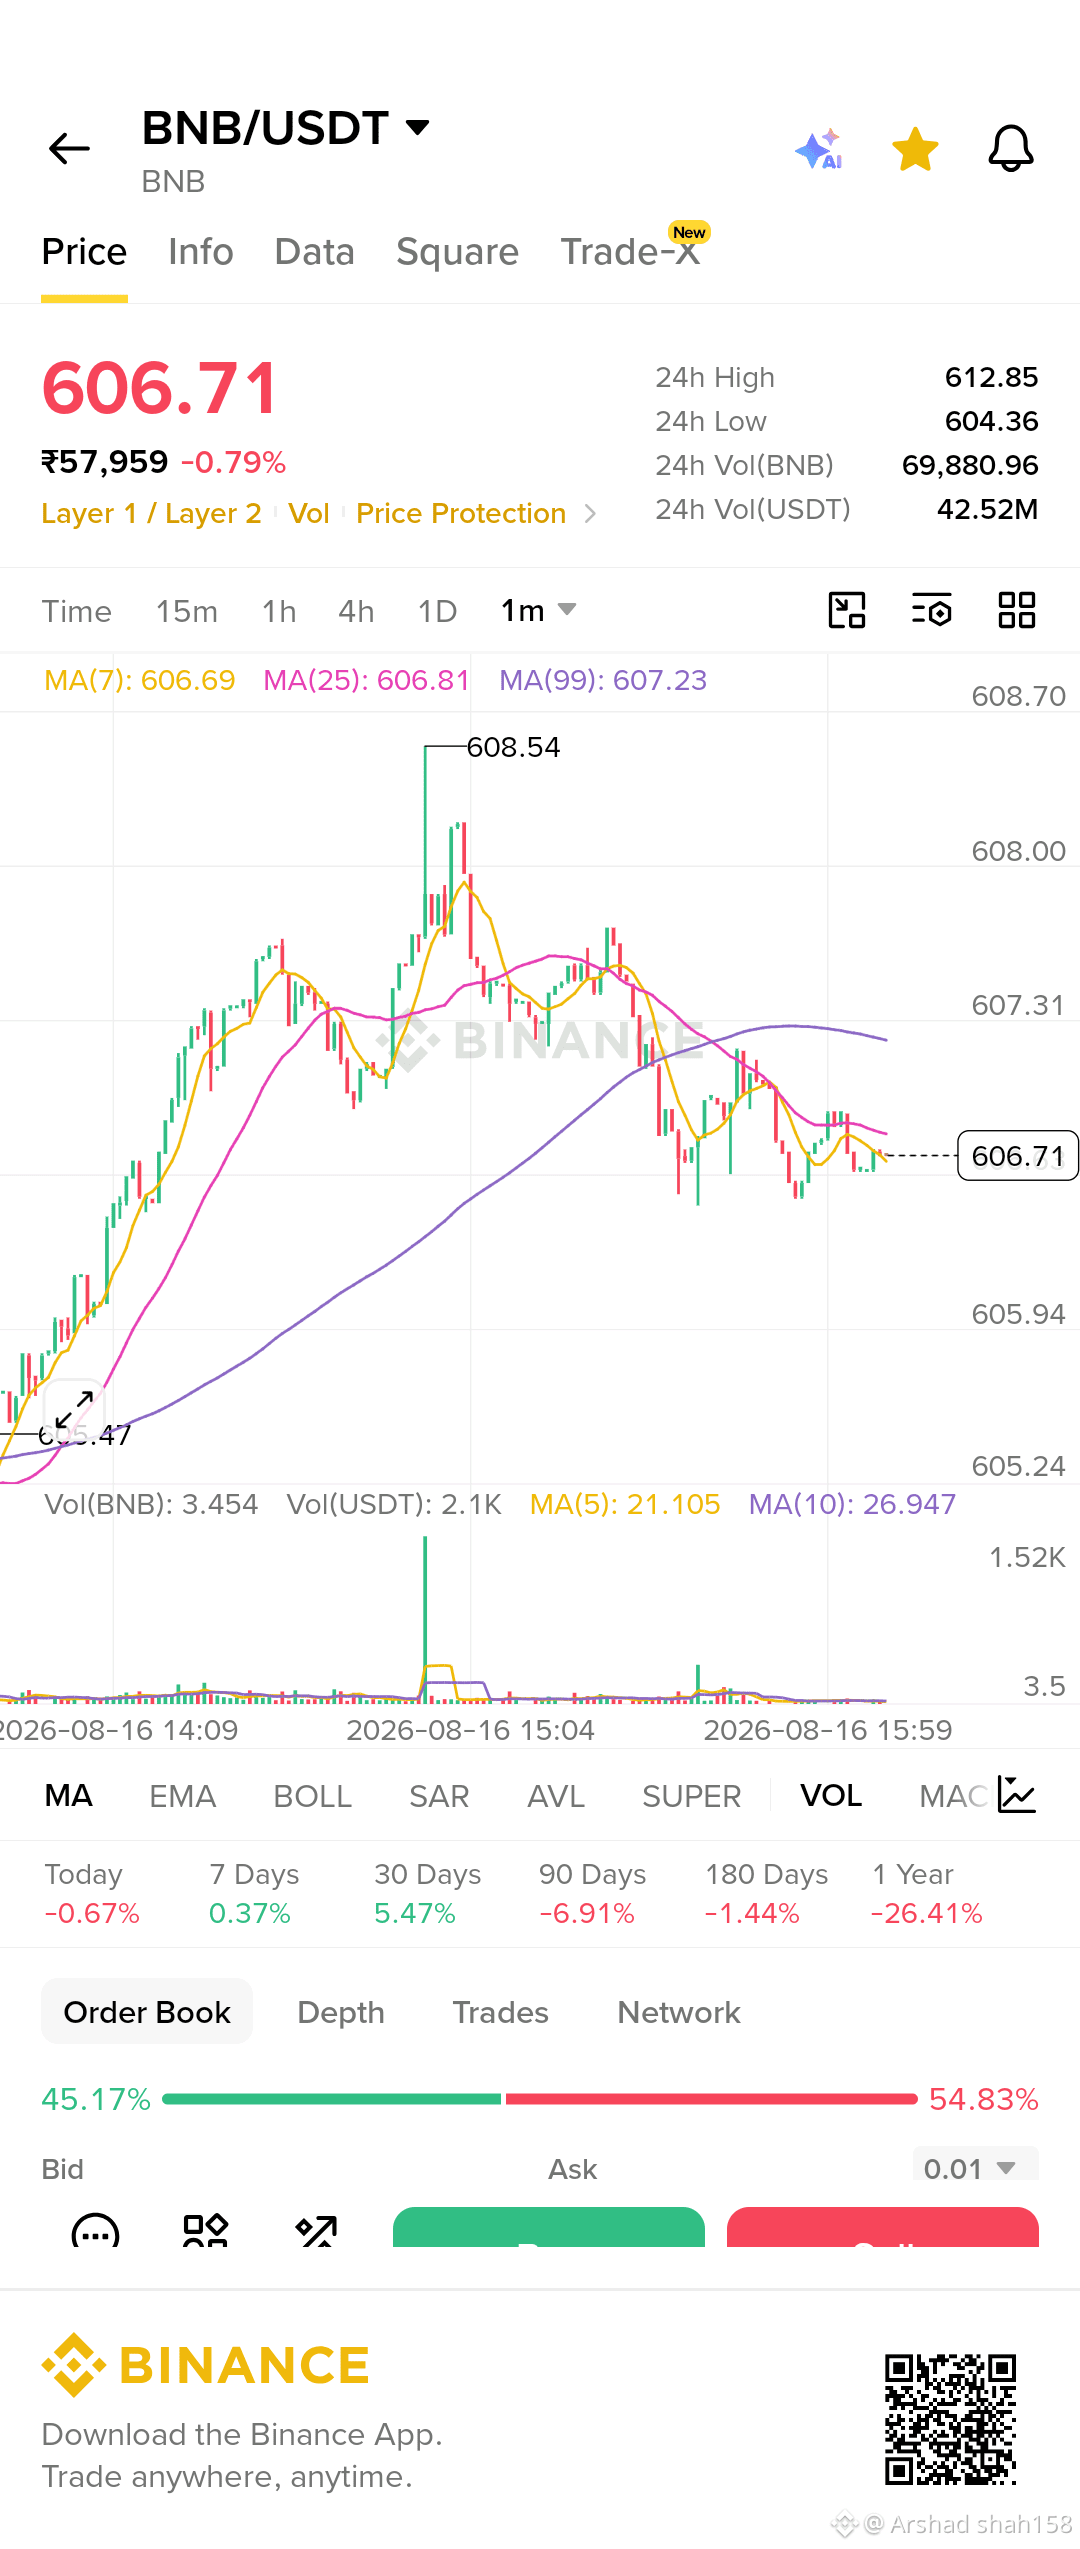Tap the 7 Days 0.37% change
Image resolution: width=1080 pixels, height=2549 pixels.
(x=254, y=1893)
